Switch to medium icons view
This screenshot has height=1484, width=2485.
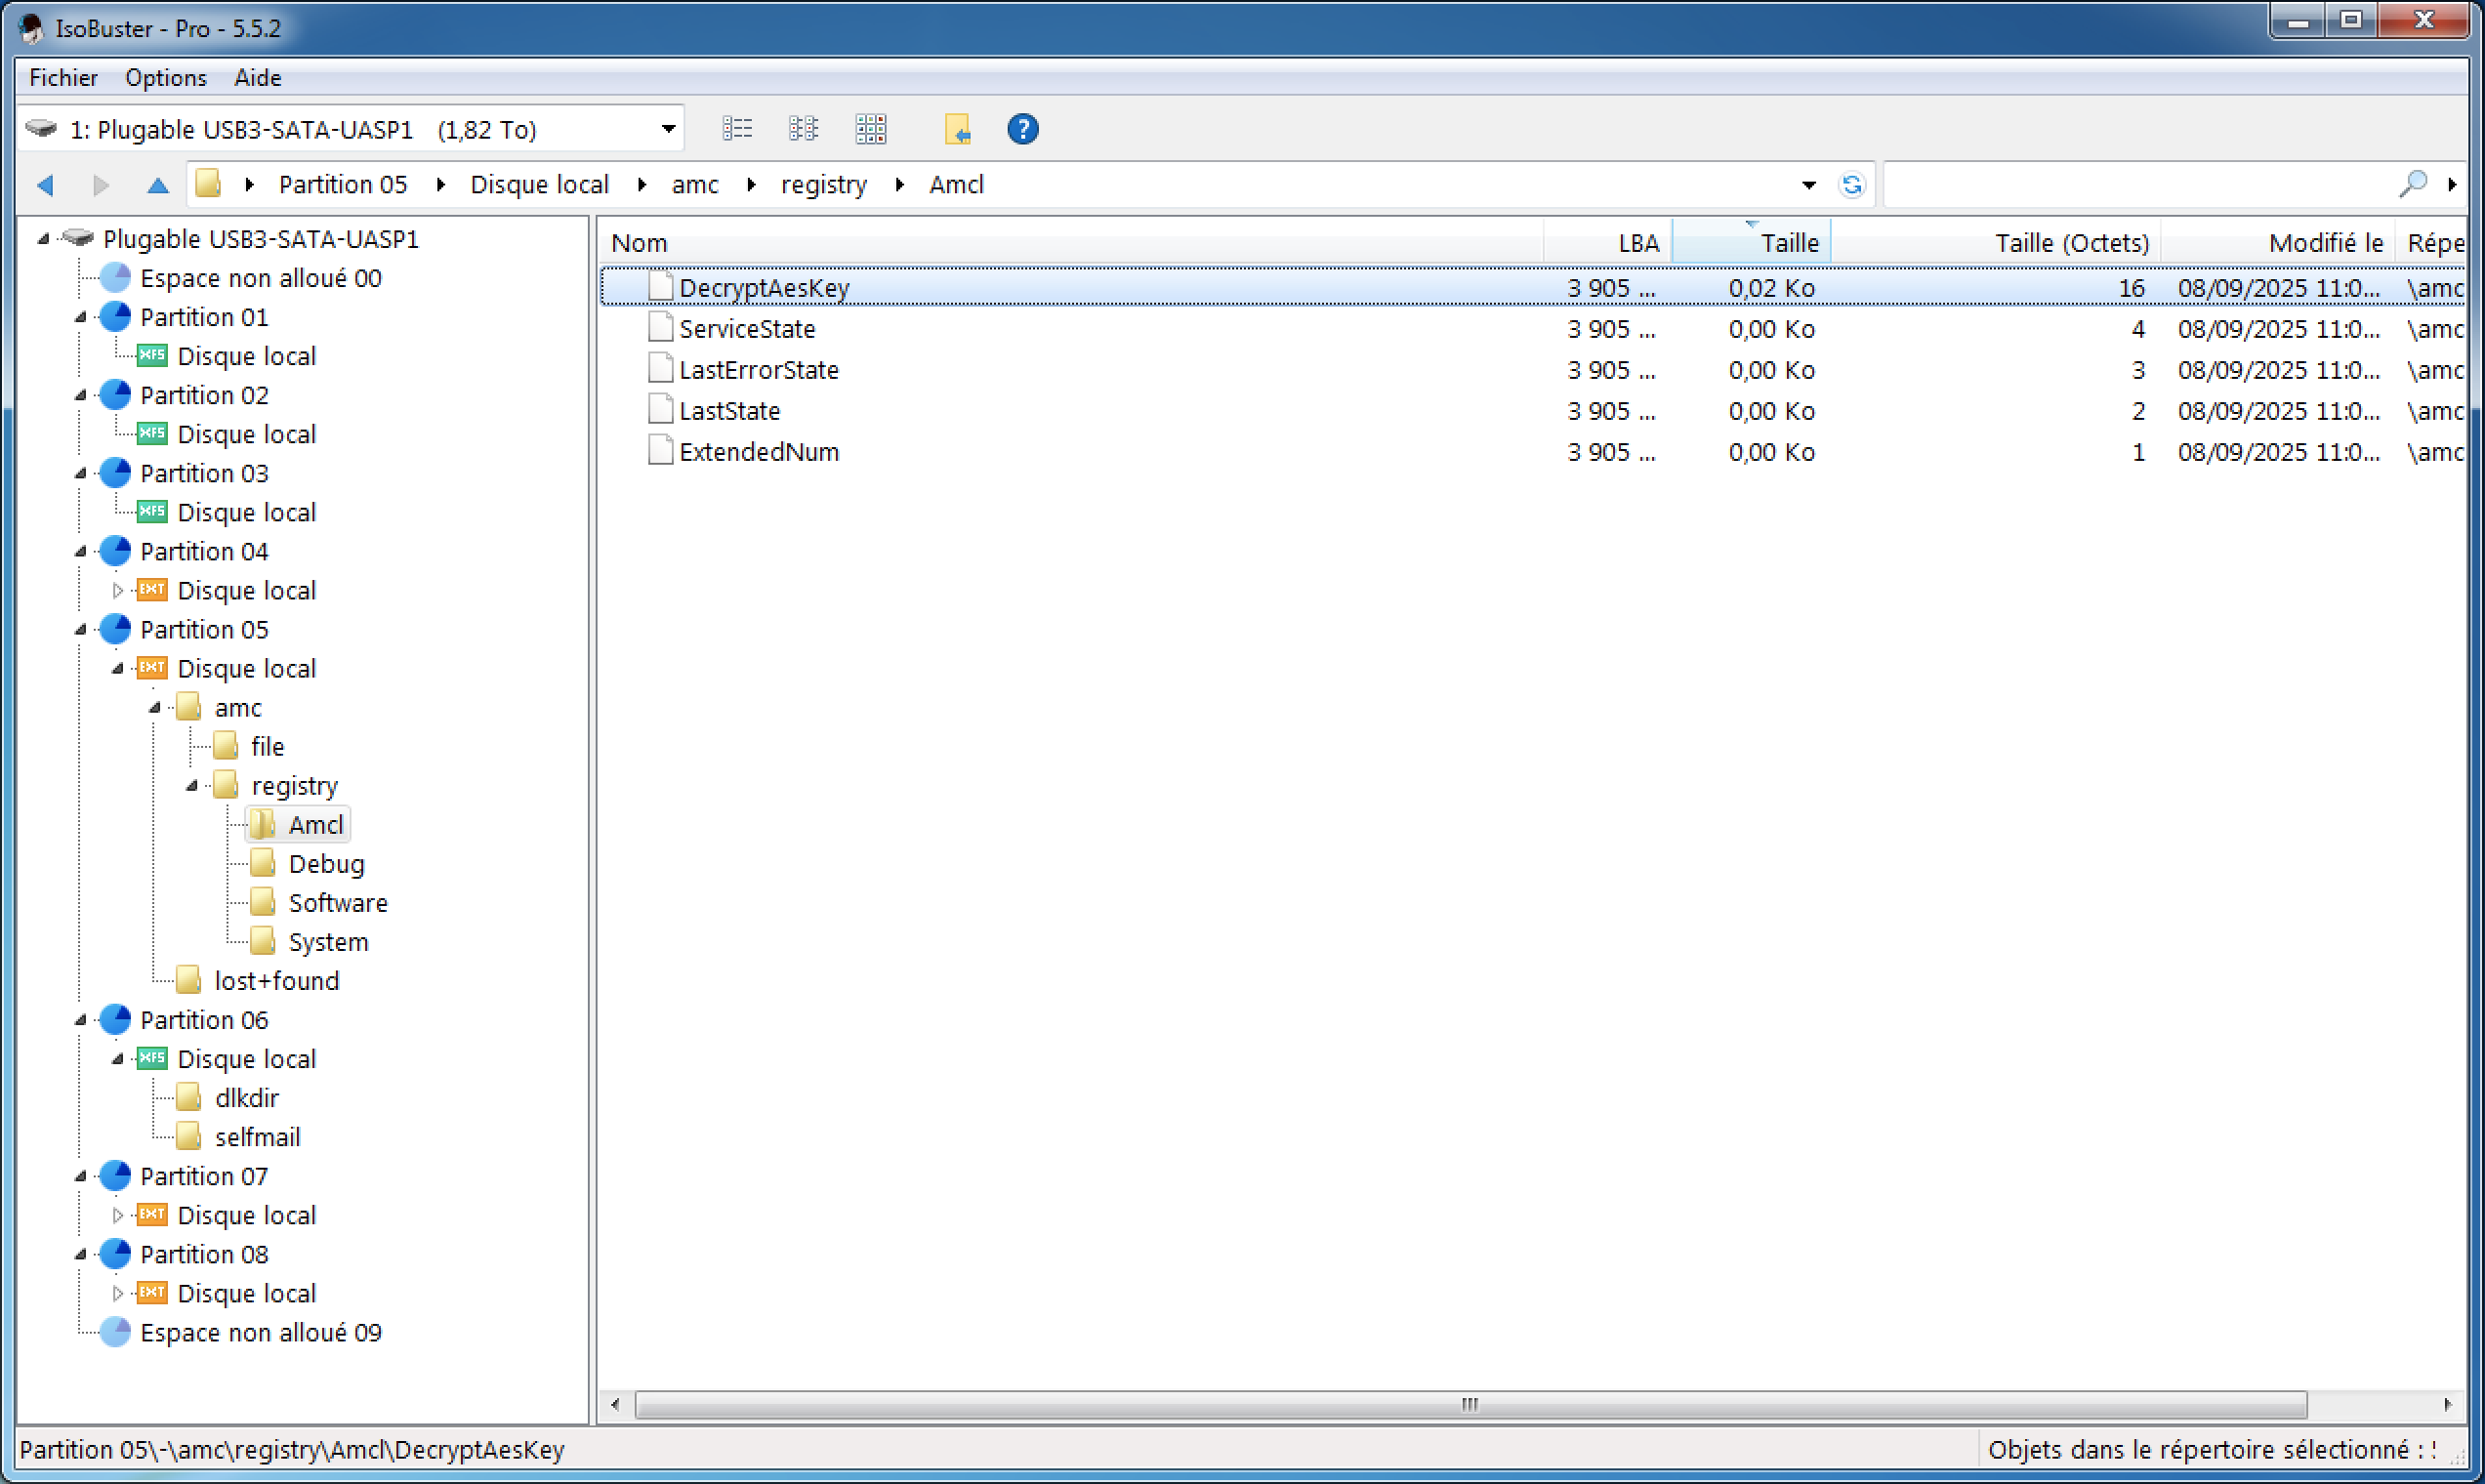tap(803, 129)
